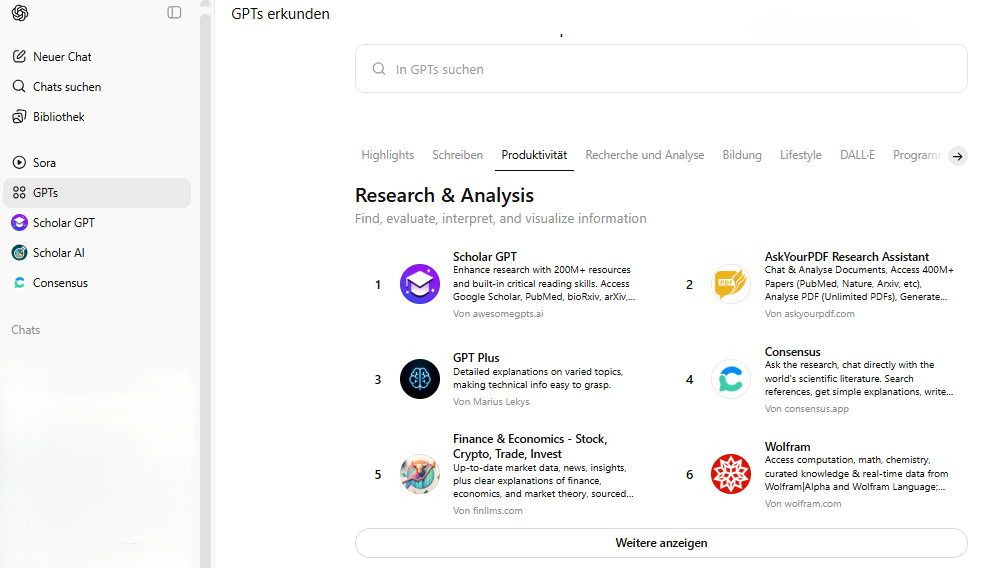This screenshot has width=1002, height=568.
Task: Open the GPT Plus brain icon
Action: click(x=420, y=379)
